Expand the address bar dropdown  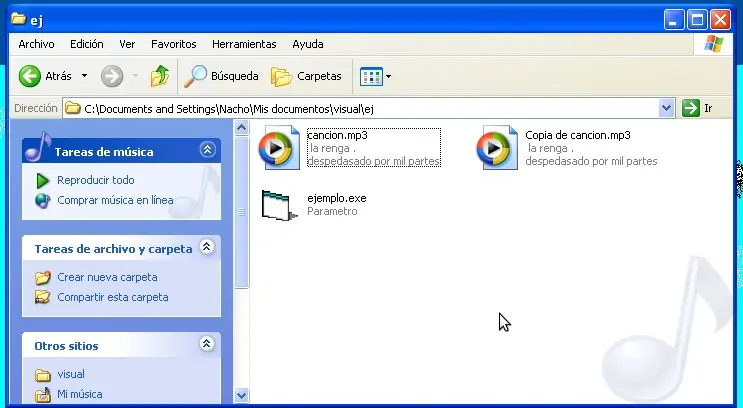pos(666,109)
